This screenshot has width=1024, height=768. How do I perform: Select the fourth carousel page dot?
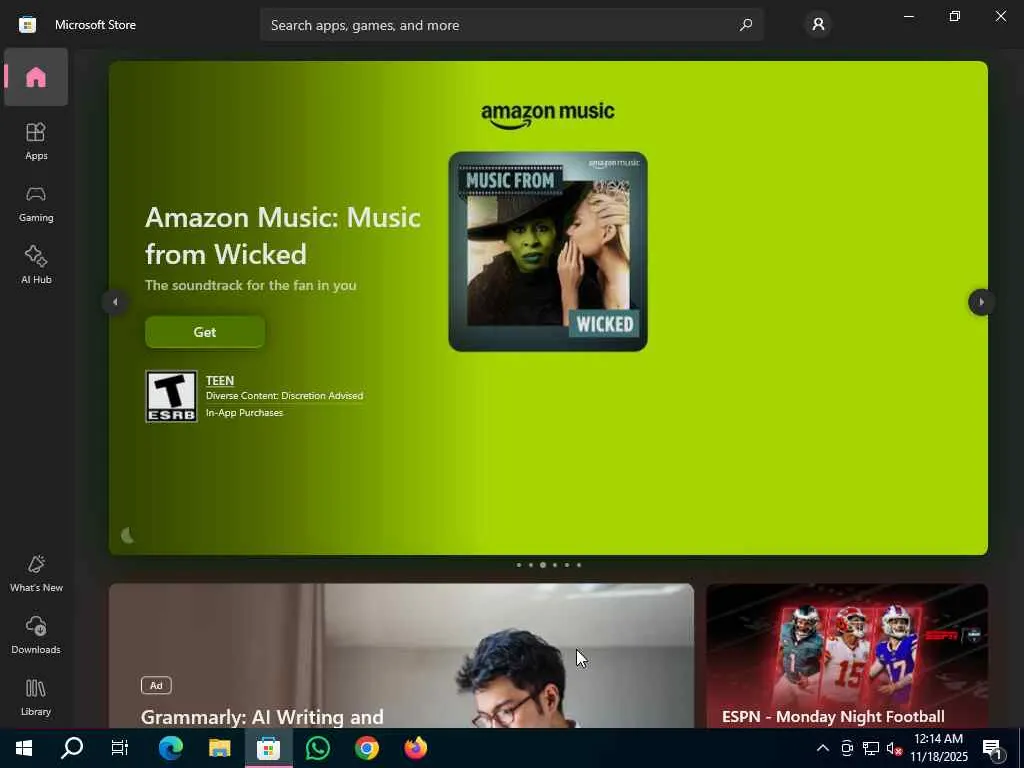554,565
